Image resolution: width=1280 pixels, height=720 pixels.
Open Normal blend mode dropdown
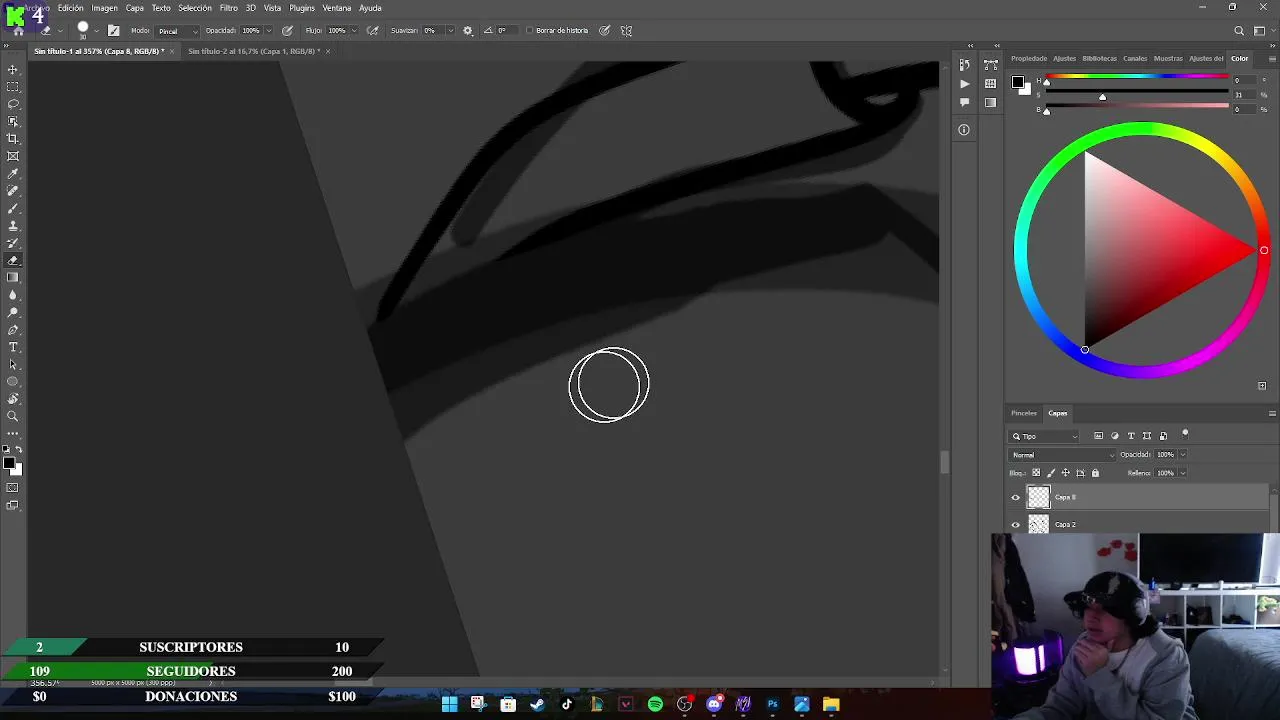pyautogui.click(x=1062, y=455)
